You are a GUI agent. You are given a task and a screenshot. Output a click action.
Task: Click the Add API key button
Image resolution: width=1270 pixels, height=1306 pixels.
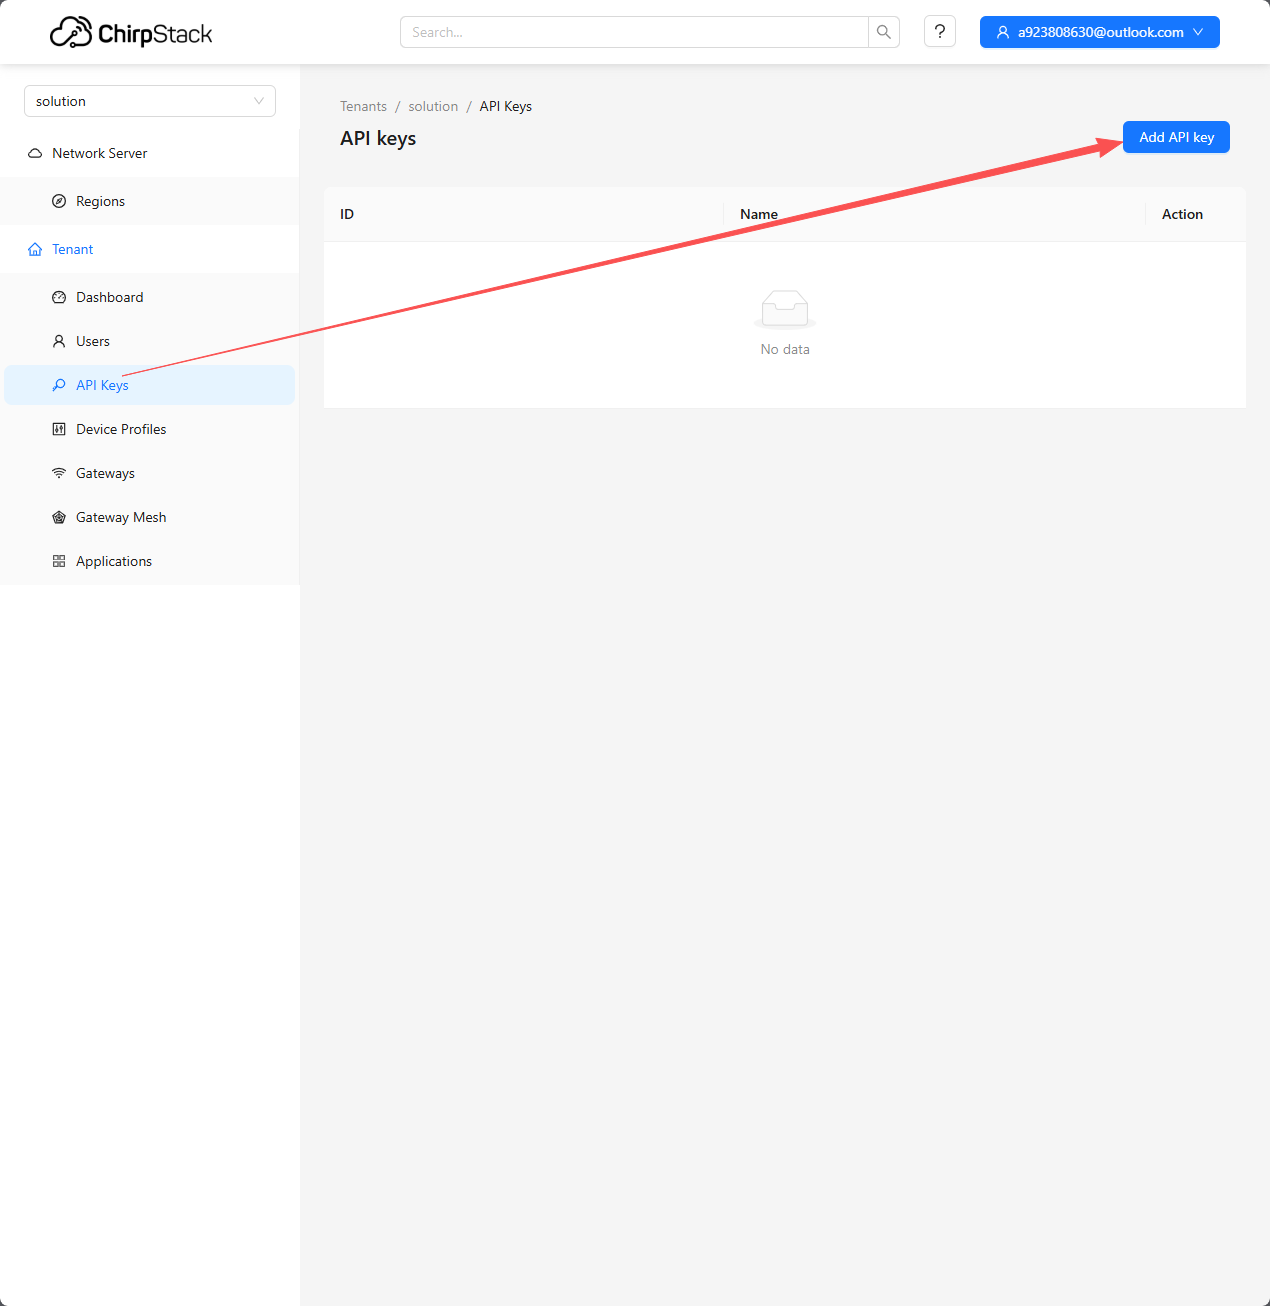tap(1176, 137)
